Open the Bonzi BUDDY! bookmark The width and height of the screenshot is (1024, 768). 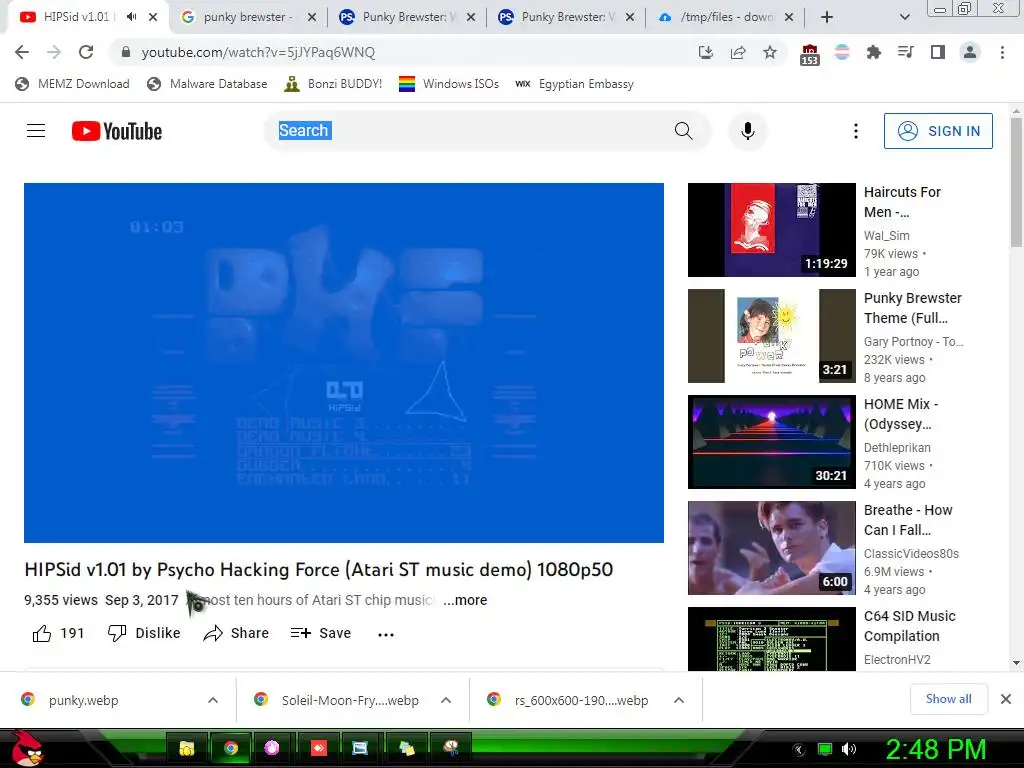coord(333,84)
